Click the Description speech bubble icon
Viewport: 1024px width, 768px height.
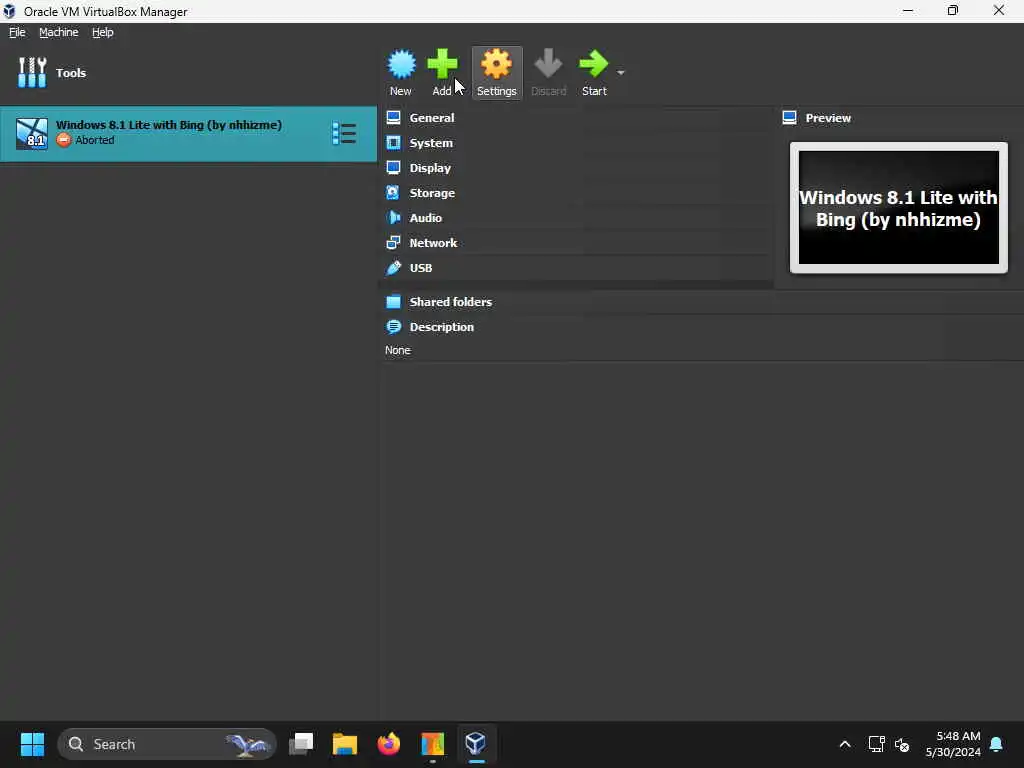393,327
